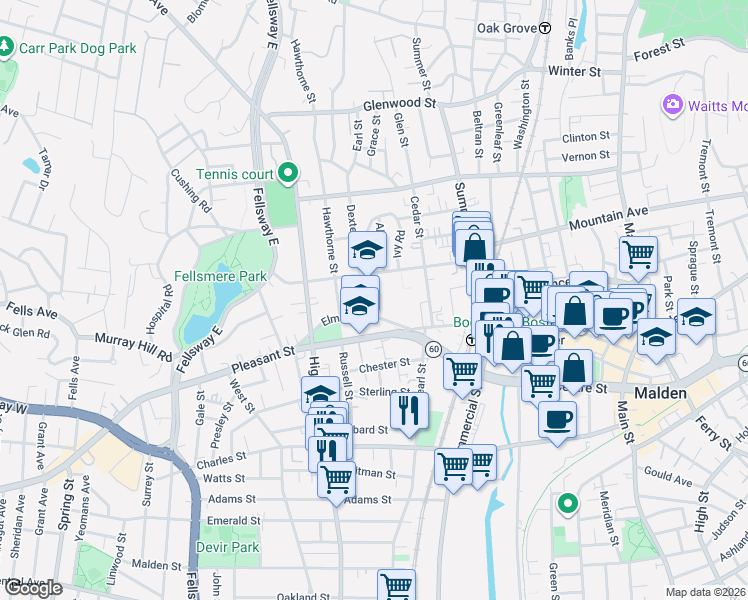The image size is (748, 600).
Task: Click the restaurant marker above Watts St label
Action: point(327,452)
